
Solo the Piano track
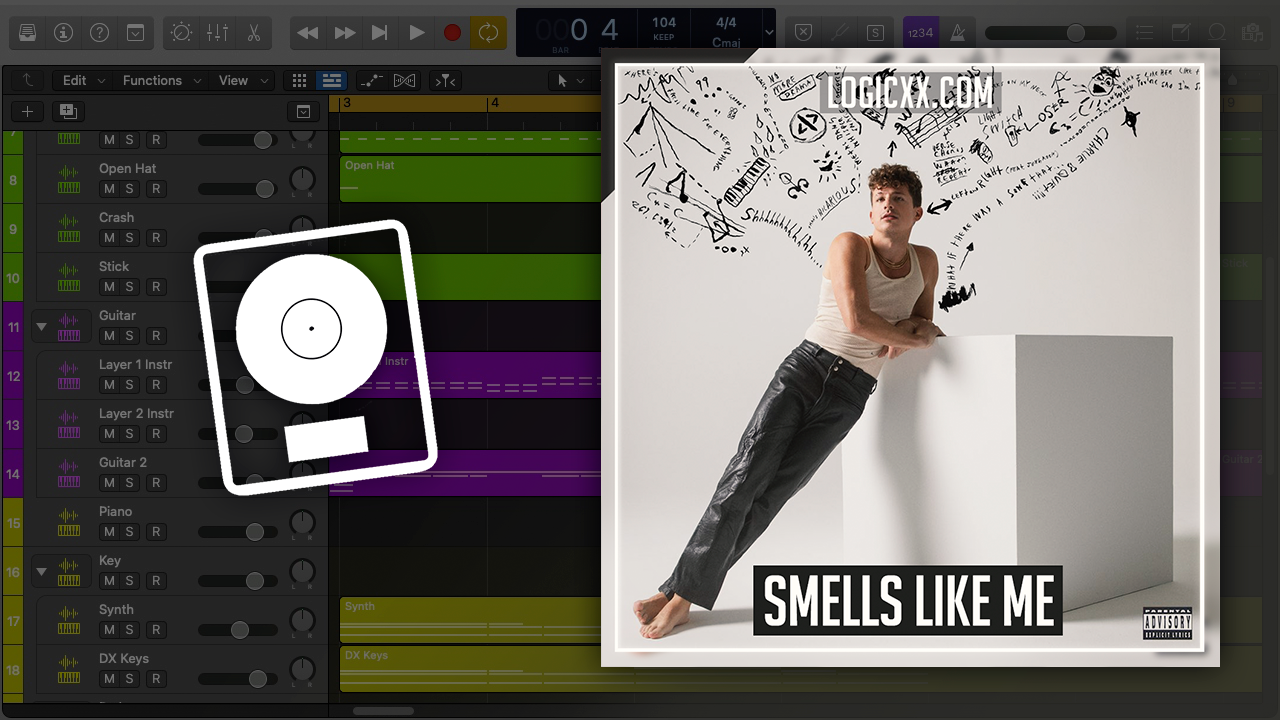pos(129,532)
